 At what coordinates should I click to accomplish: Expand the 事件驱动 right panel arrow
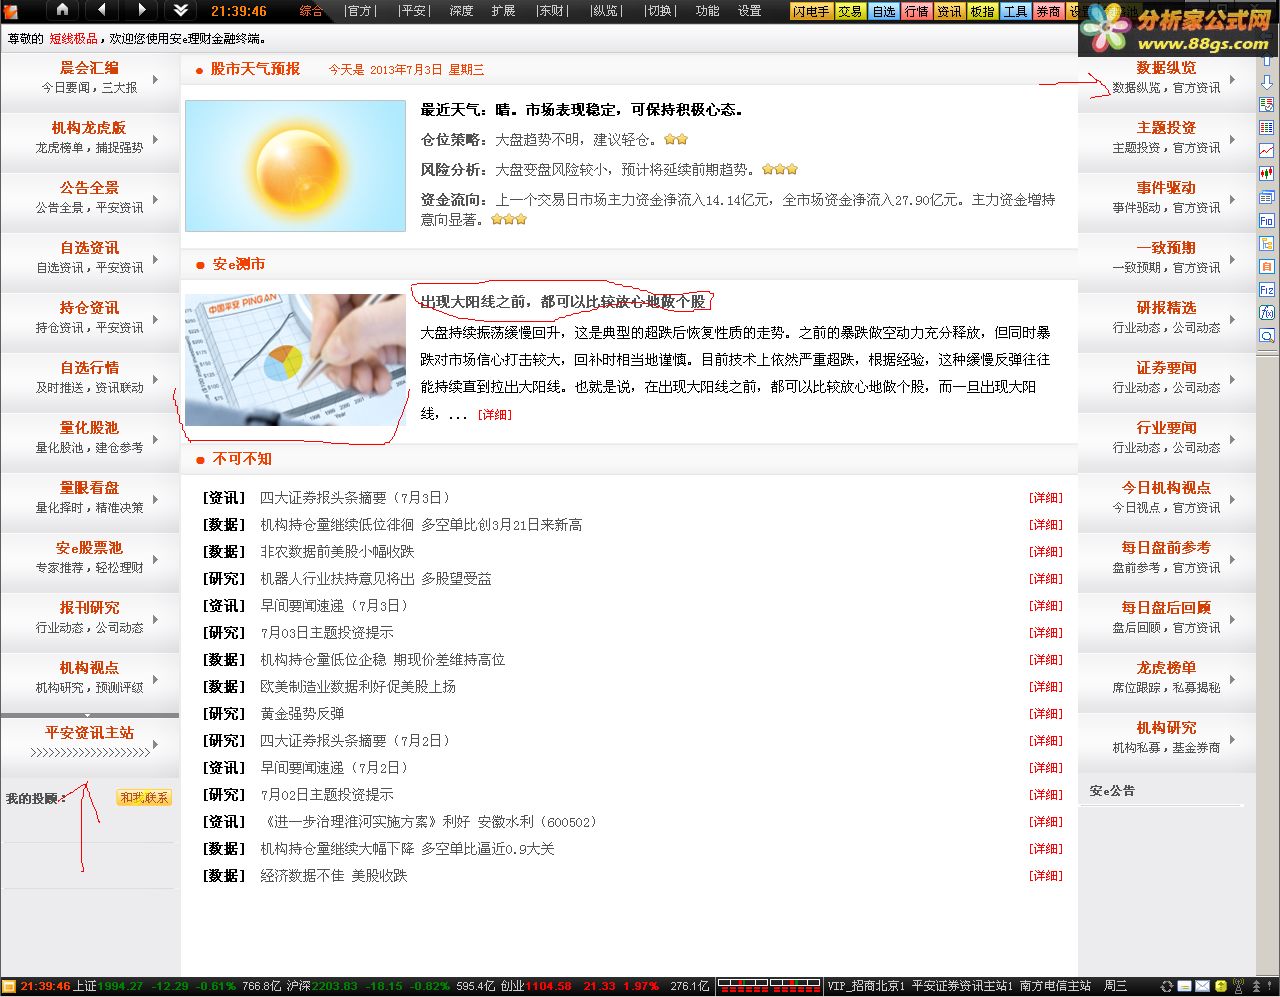point(1232,199)
